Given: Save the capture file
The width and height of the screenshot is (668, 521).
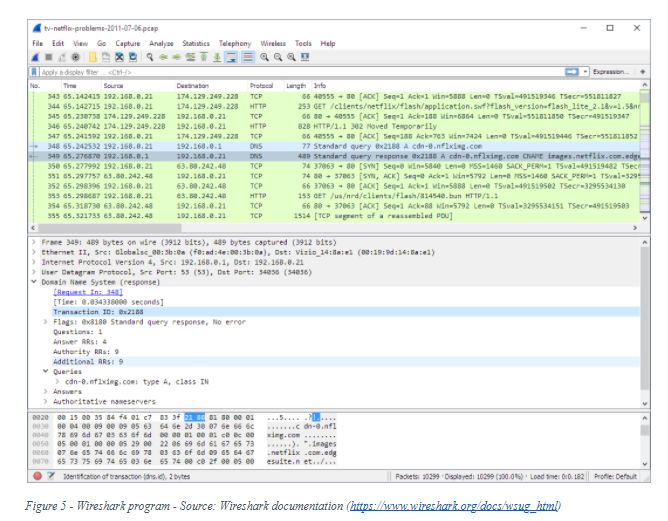Looking at the screenshot, I should (106, 57).
